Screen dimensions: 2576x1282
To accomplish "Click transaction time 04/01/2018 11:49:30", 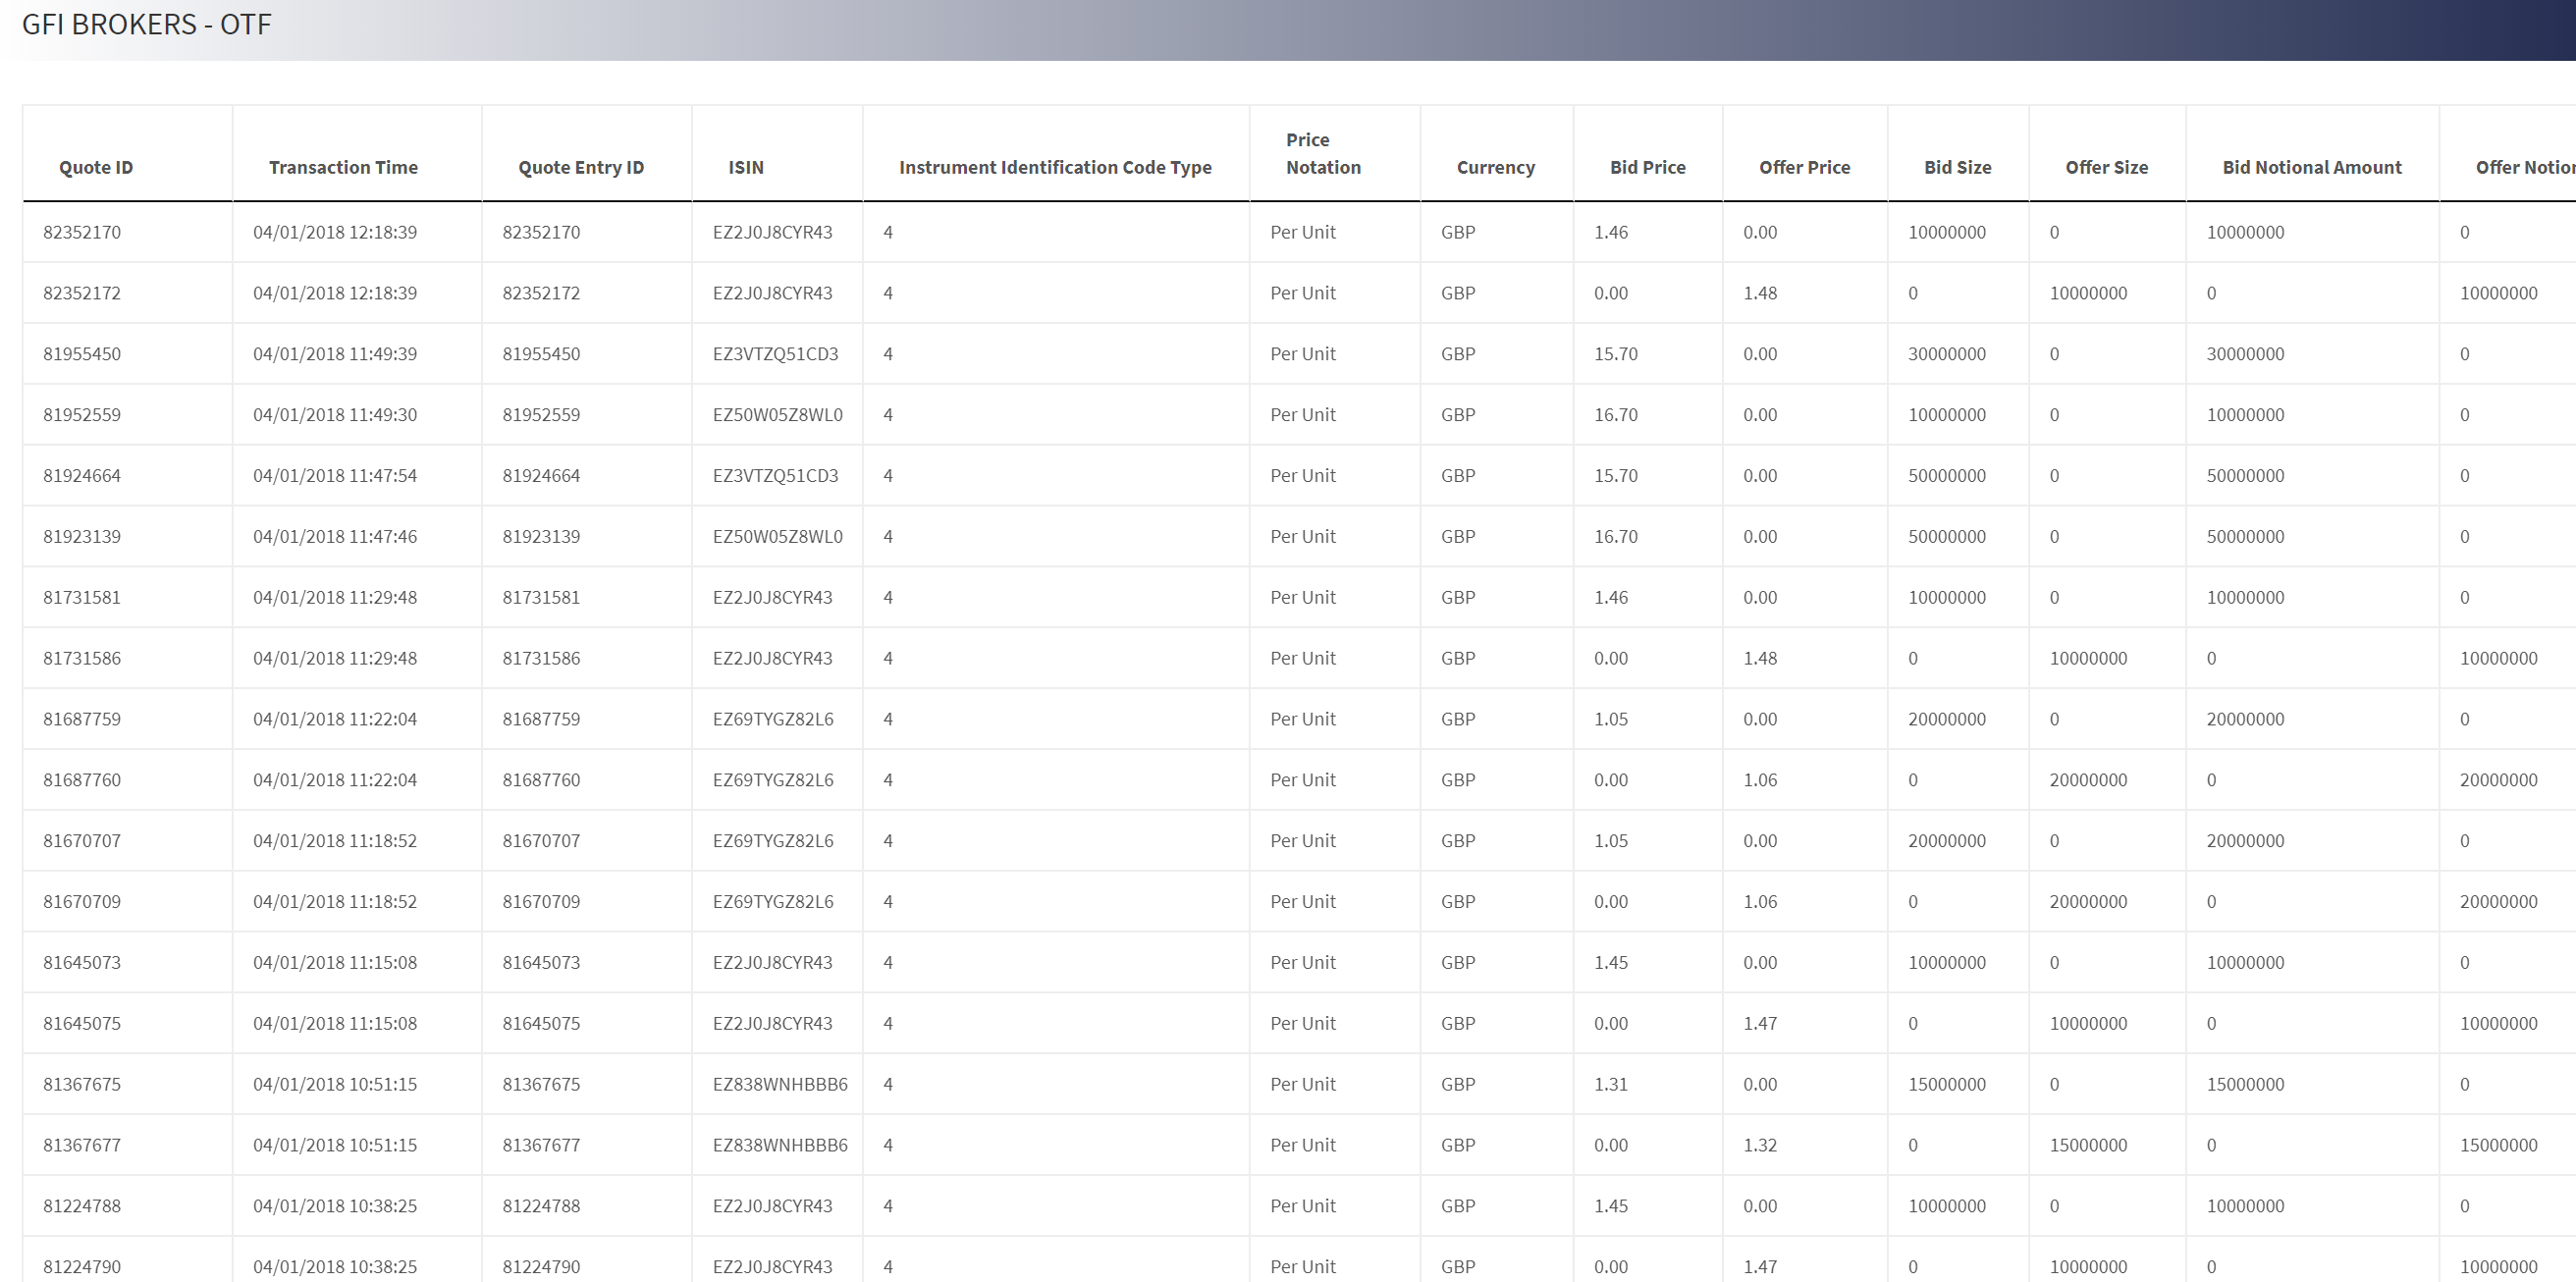I will tap(335, 415).
